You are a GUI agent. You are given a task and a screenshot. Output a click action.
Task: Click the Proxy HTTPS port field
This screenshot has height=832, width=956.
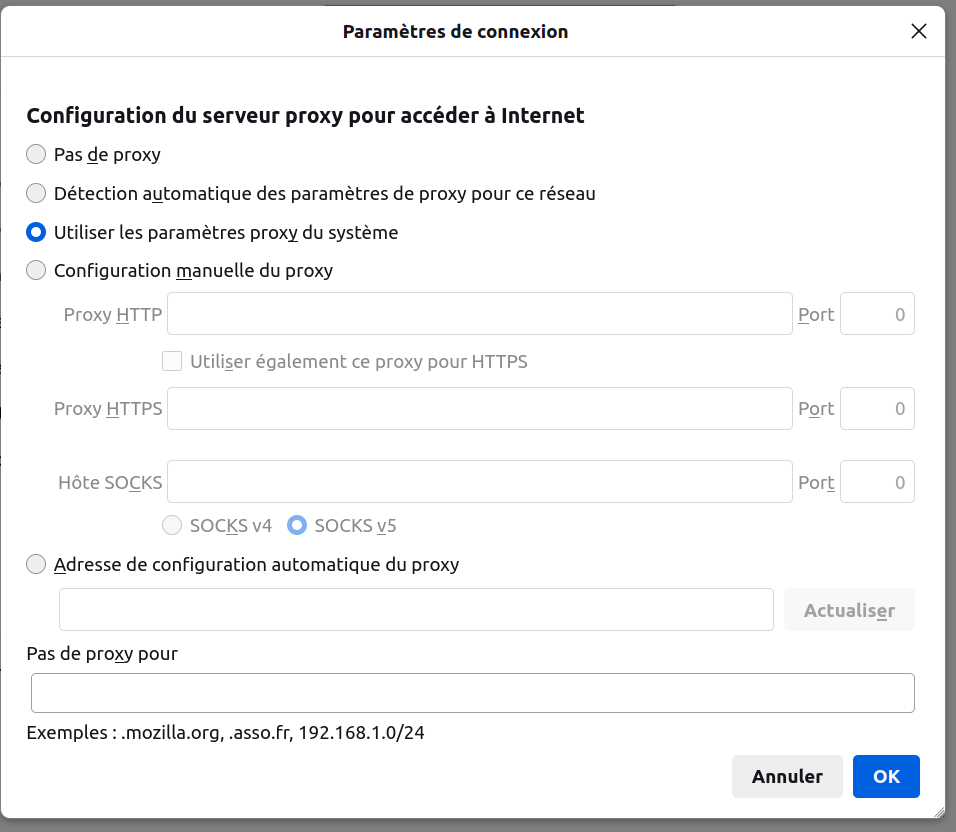pos(877,408)
